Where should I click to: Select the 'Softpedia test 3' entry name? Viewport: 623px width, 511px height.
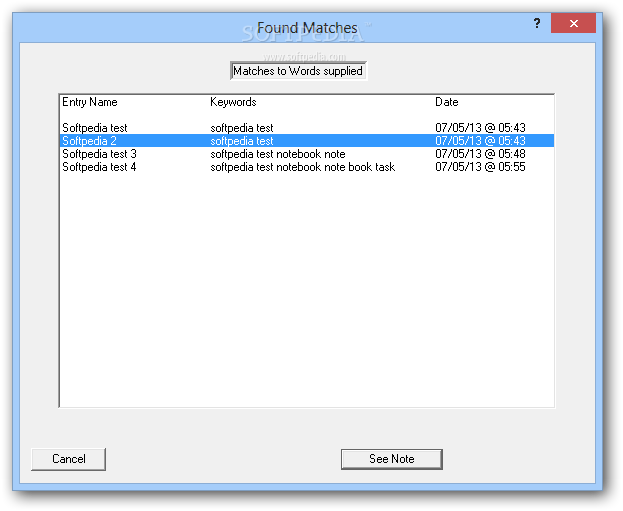tap(99, 154)
